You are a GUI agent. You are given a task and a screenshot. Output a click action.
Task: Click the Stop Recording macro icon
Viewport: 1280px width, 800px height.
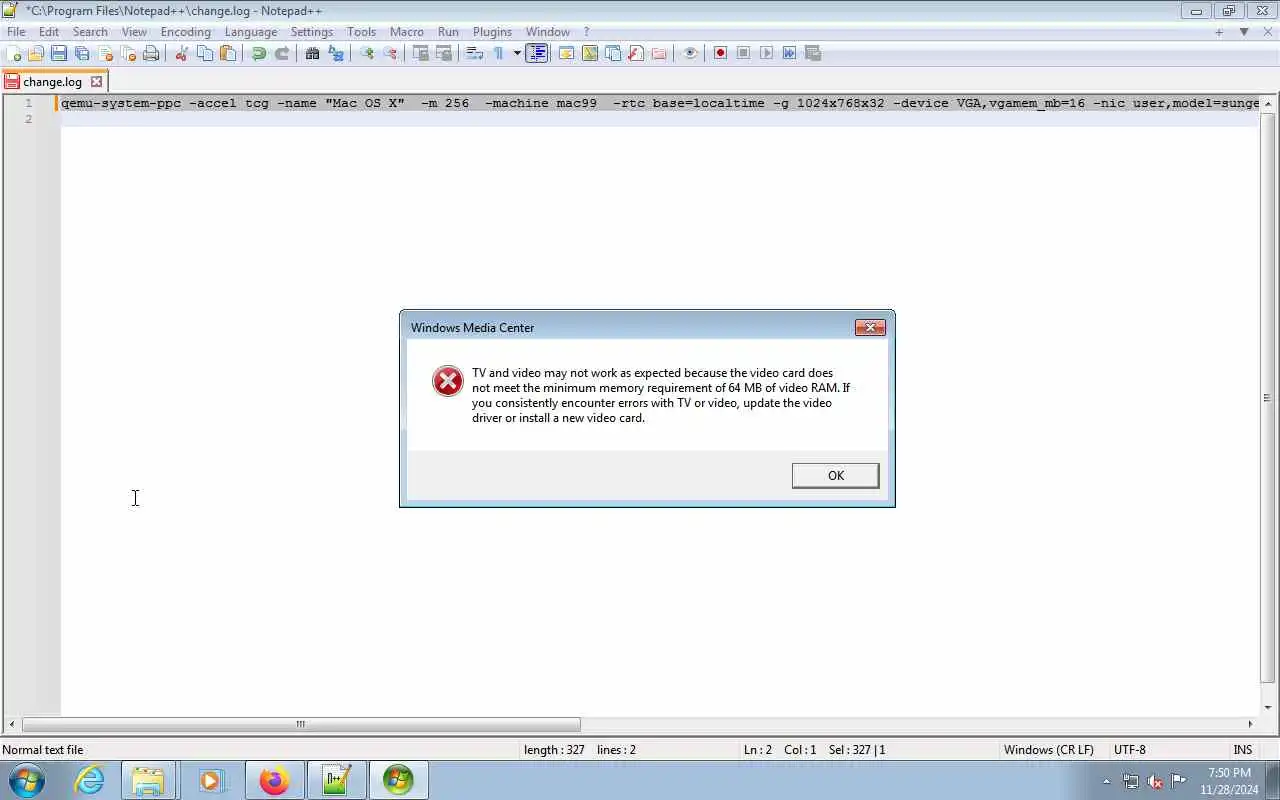click(743, 53)
